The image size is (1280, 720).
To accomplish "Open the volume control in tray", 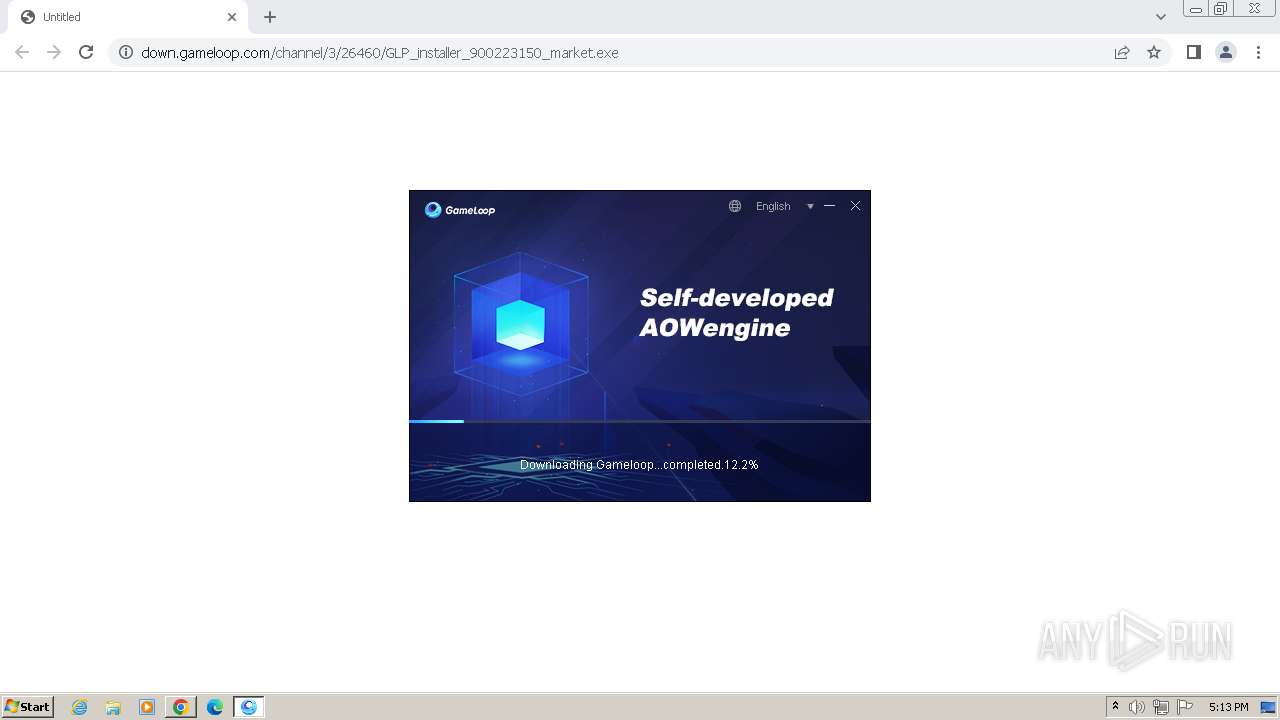I will pyautogui.click(x=1137, y=707).
